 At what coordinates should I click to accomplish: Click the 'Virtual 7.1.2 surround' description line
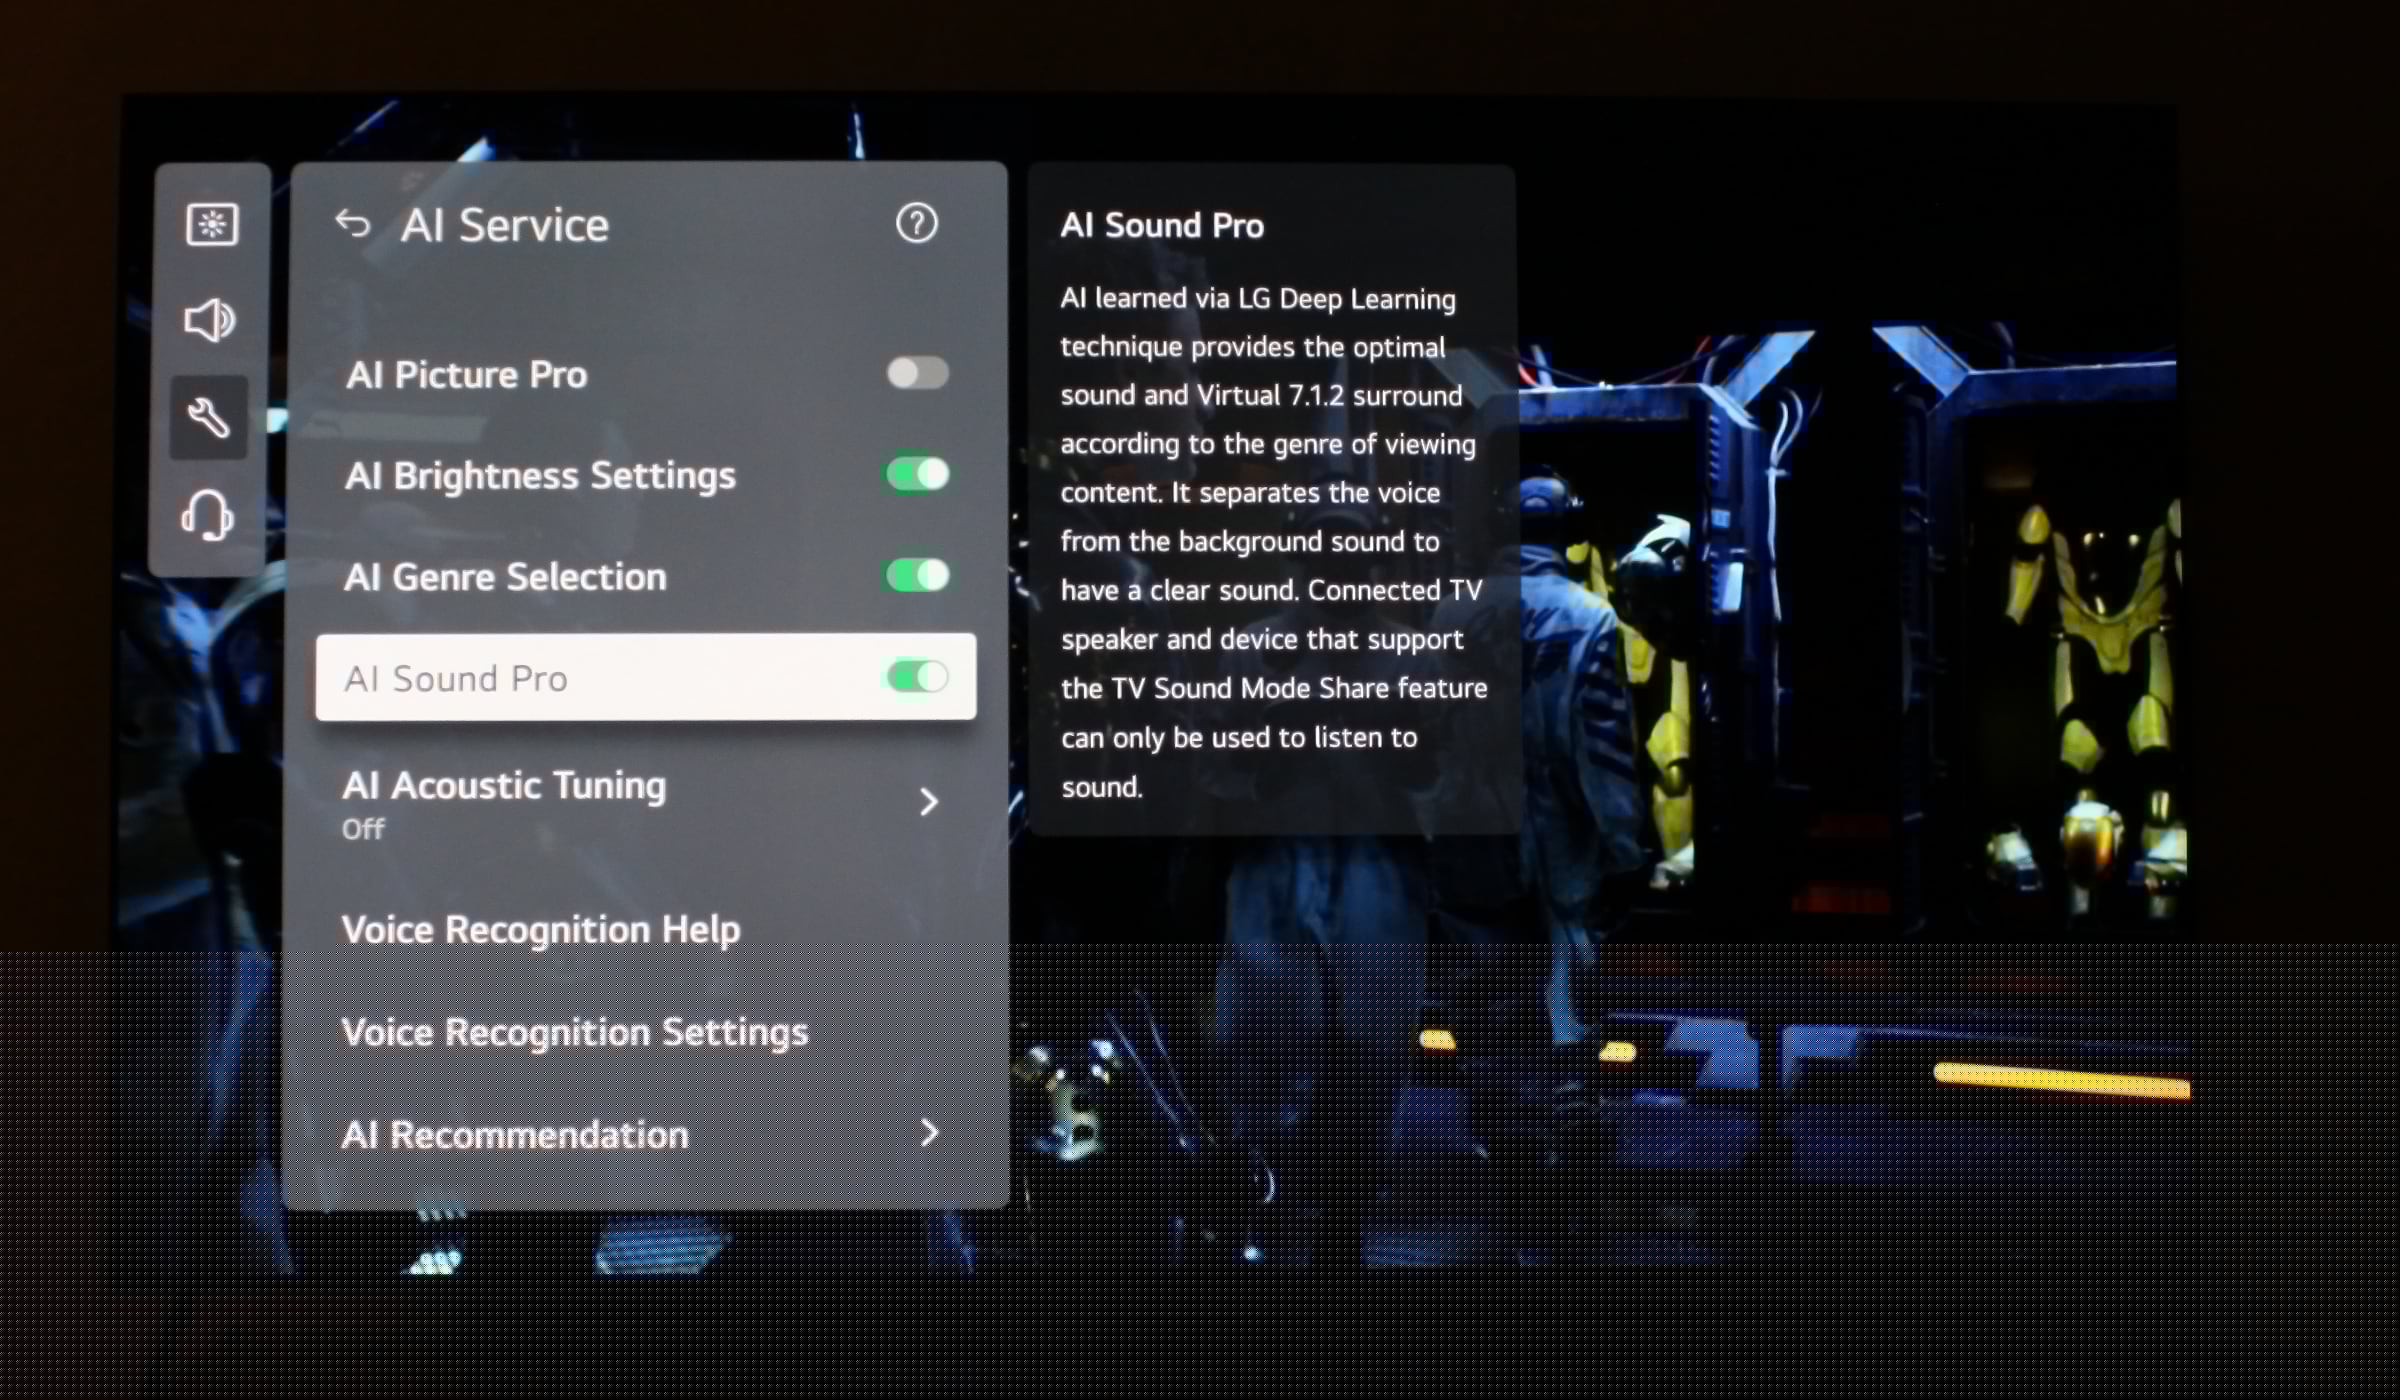coord(1261,395)
